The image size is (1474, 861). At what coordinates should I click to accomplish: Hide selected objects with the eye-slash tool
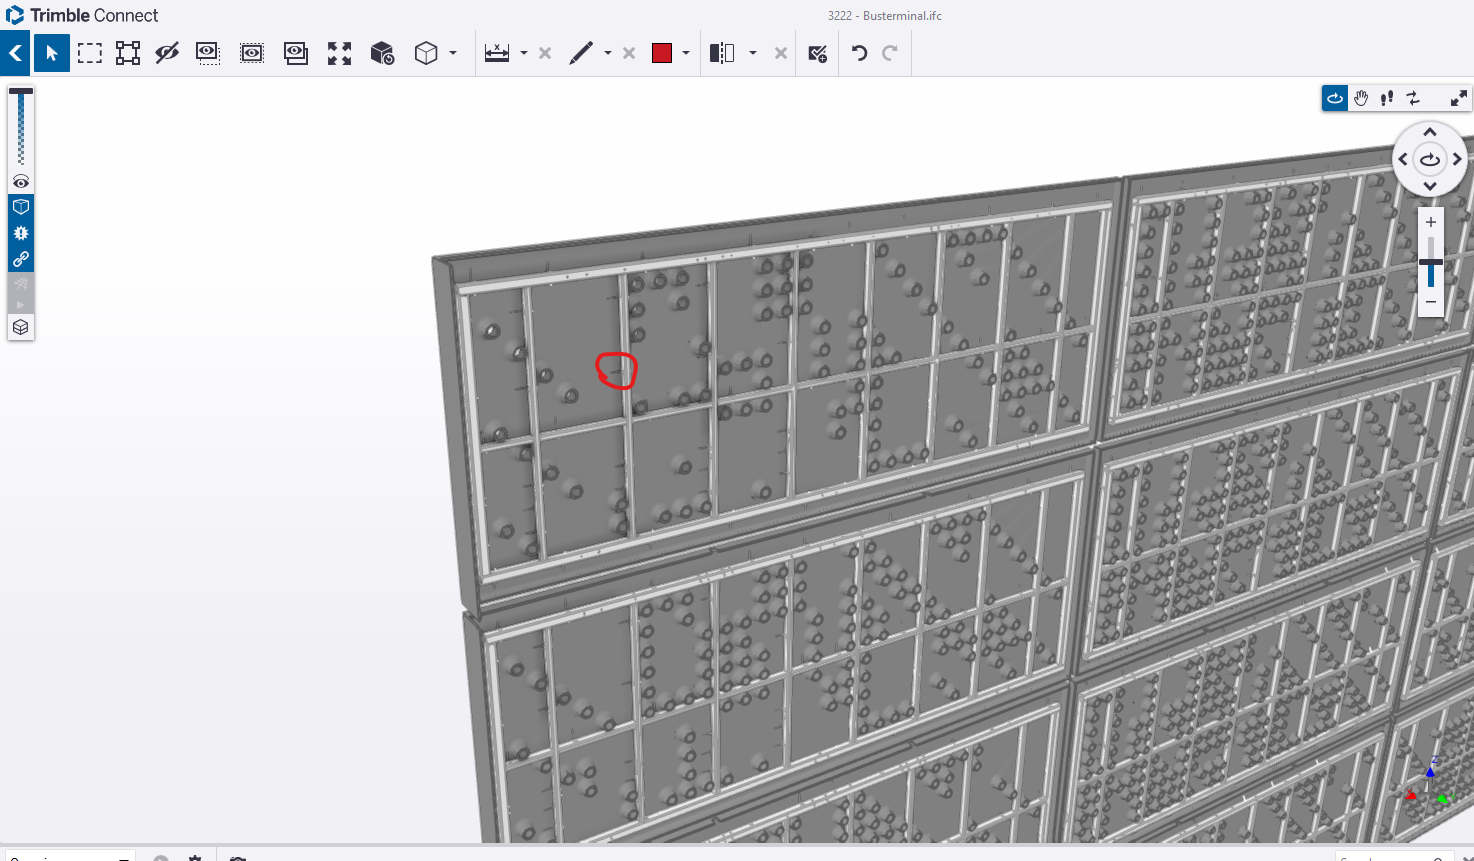(167, 52)
